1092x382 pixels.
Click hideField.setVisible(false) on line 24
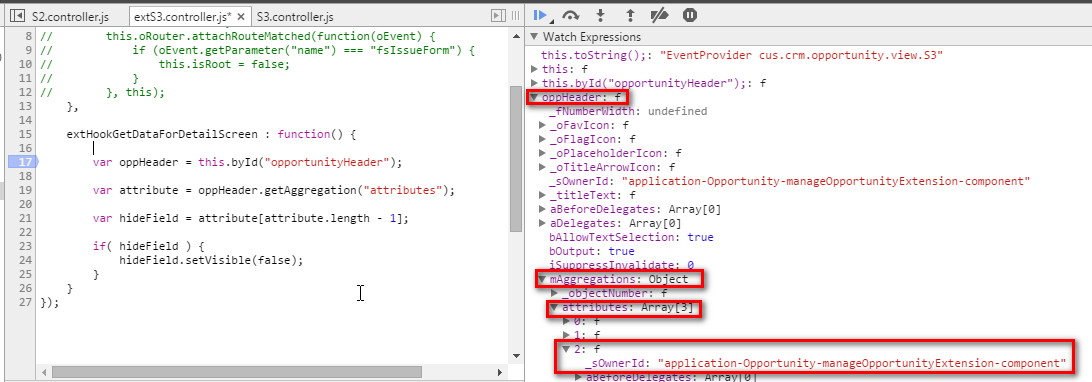(211, 260)
